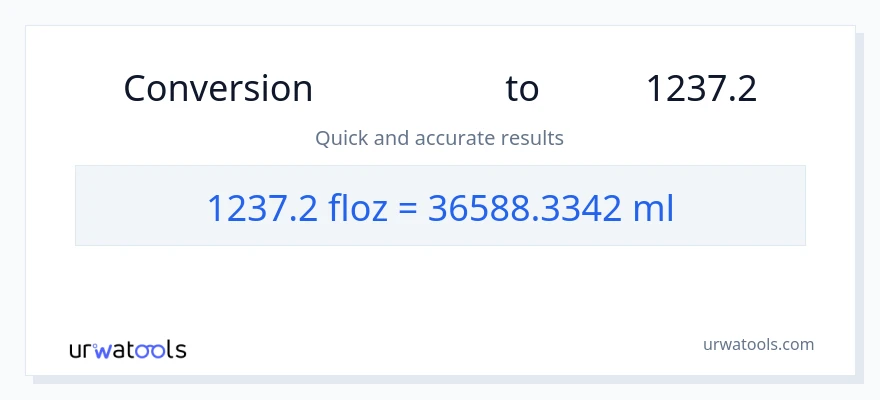Click the 'Conversion' heading word

218,89
